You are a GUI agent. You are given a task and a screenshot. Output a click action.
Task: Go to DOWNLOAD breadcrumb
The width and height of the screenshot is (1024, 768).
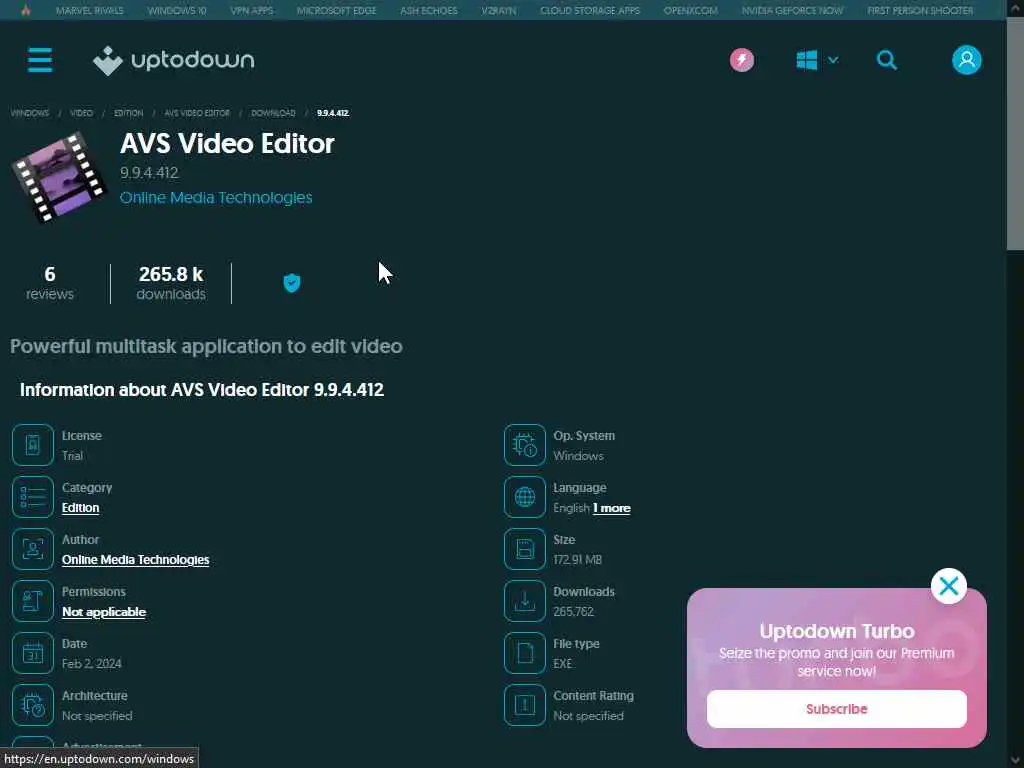pyautogui.click(x=273, y=113)
